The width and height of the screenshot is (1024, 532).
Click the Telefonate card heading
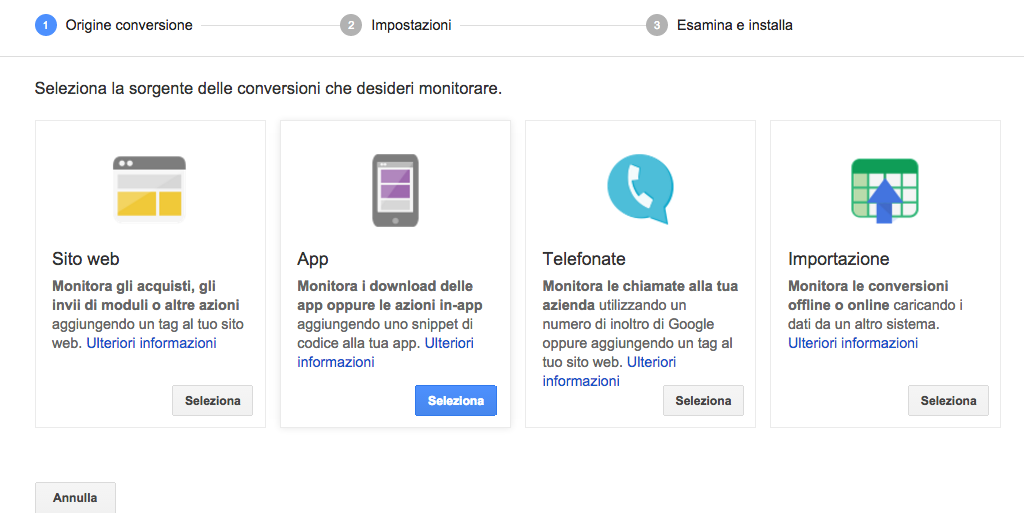[x=584, y=259]
